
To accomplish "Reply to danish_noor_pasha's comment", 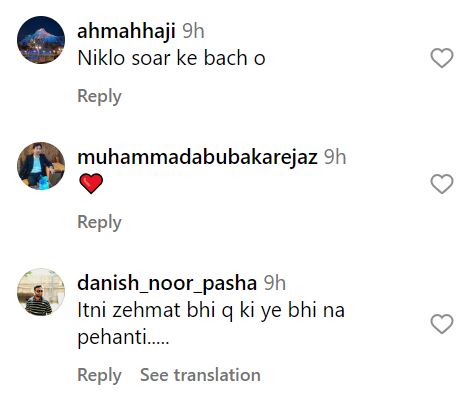I will (x=99, y=375).
